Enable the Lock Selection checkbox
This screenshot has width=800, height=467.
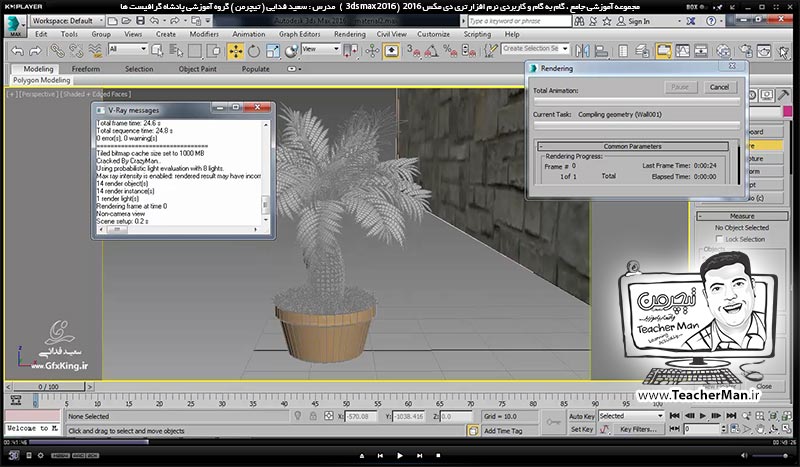click(x=719, y=239)
